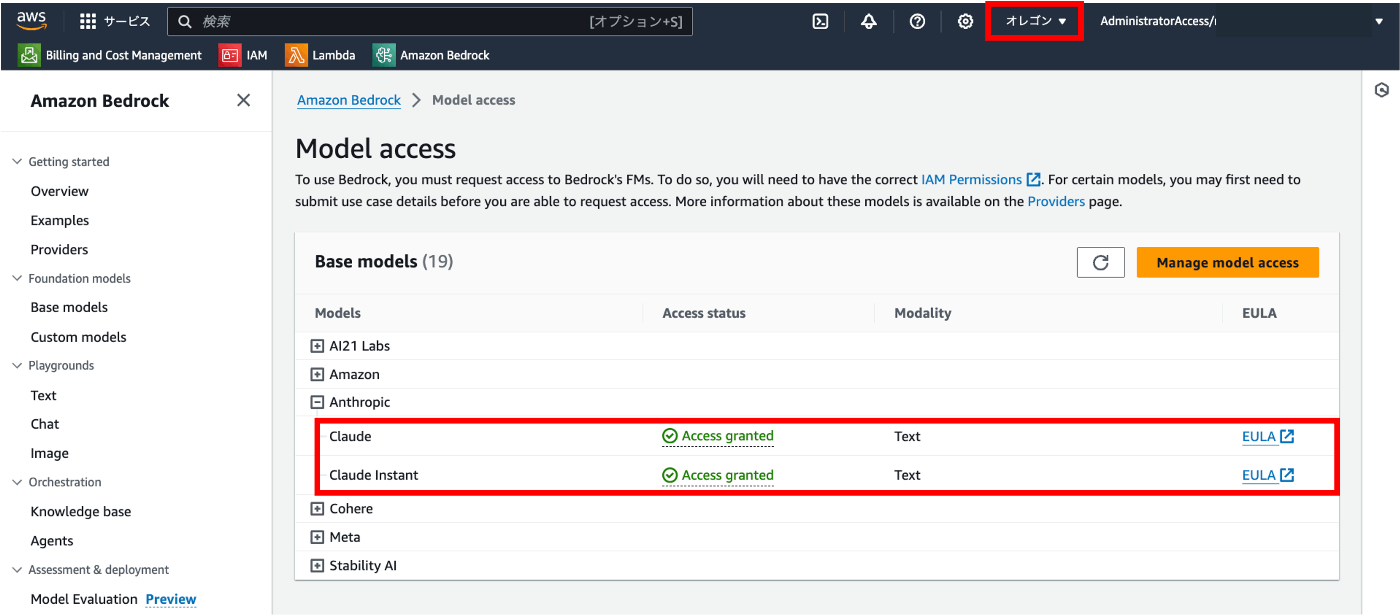Click the Lambda shortcut icon
The width and height of the screenshot is (1400, 616).
(x=296, y=55)
